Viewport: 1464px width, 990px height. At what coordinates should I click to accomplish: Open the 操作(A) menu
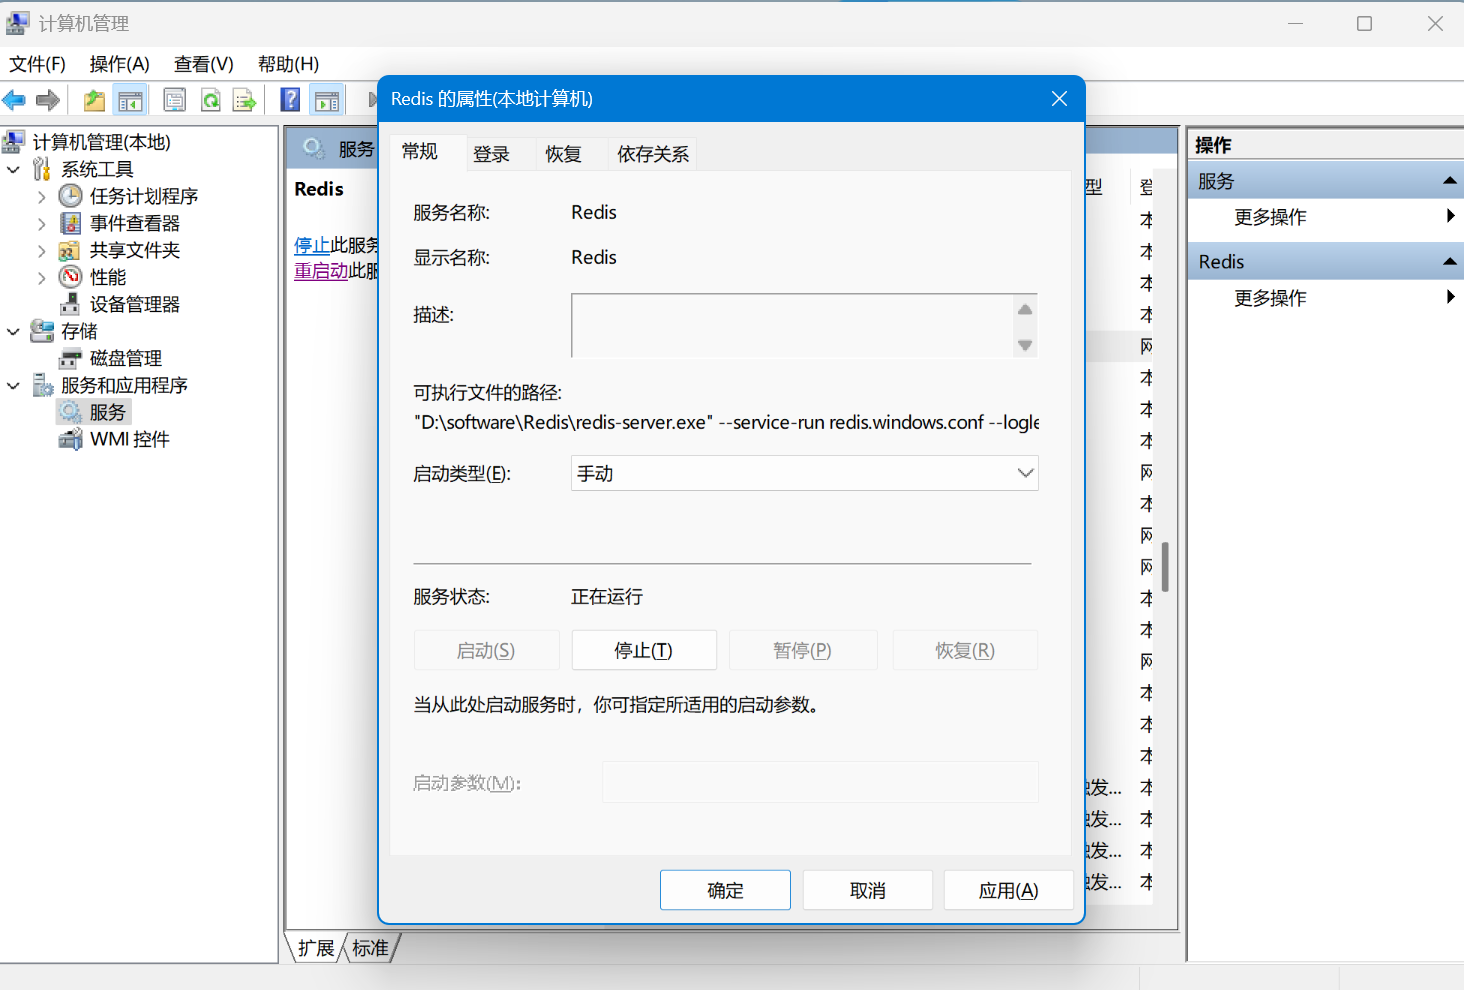[x=119, y=64]
